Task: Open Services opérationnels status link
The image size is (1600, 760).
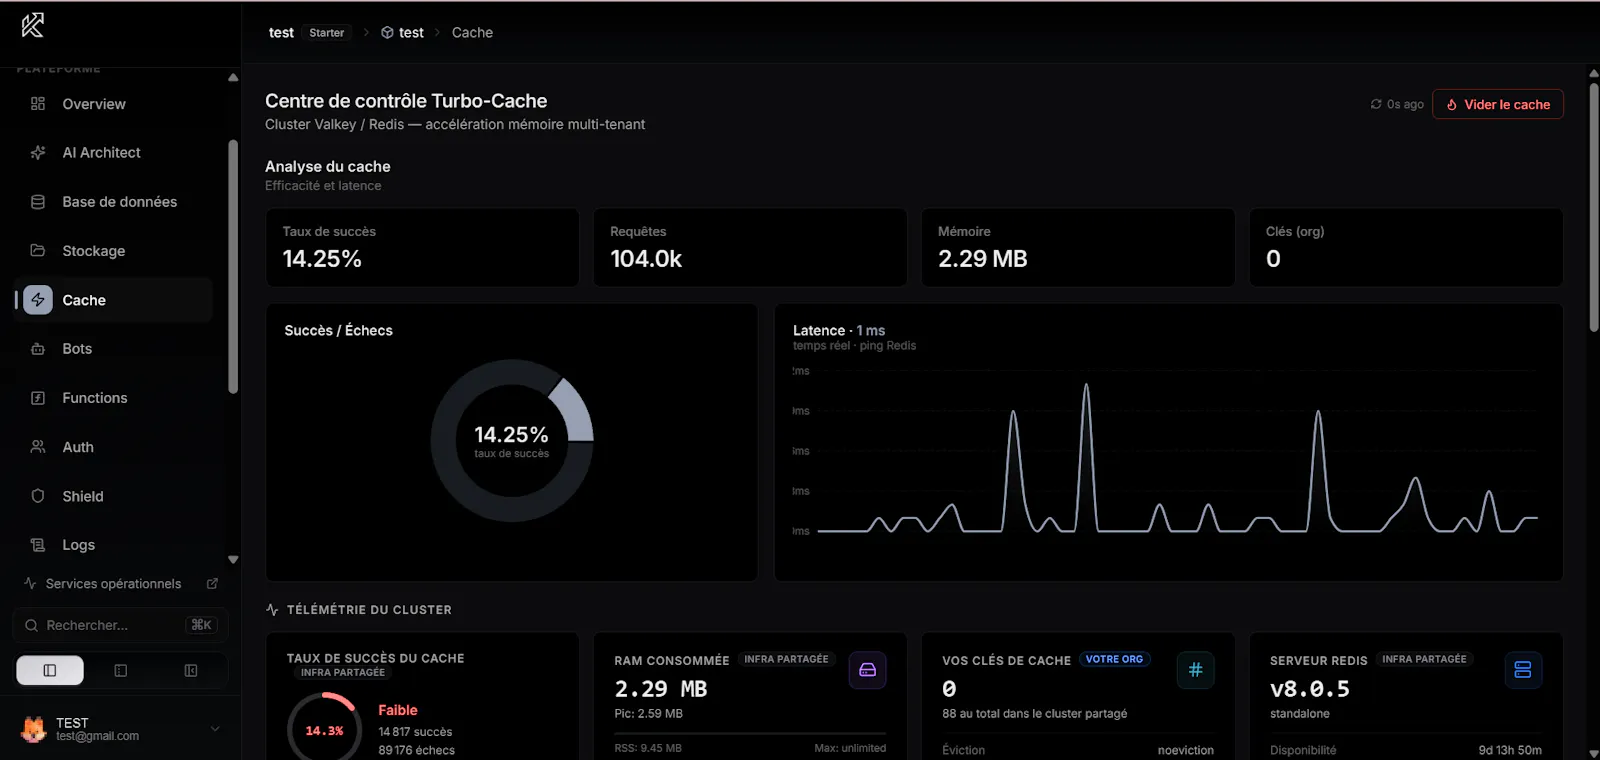Action: 113,584
